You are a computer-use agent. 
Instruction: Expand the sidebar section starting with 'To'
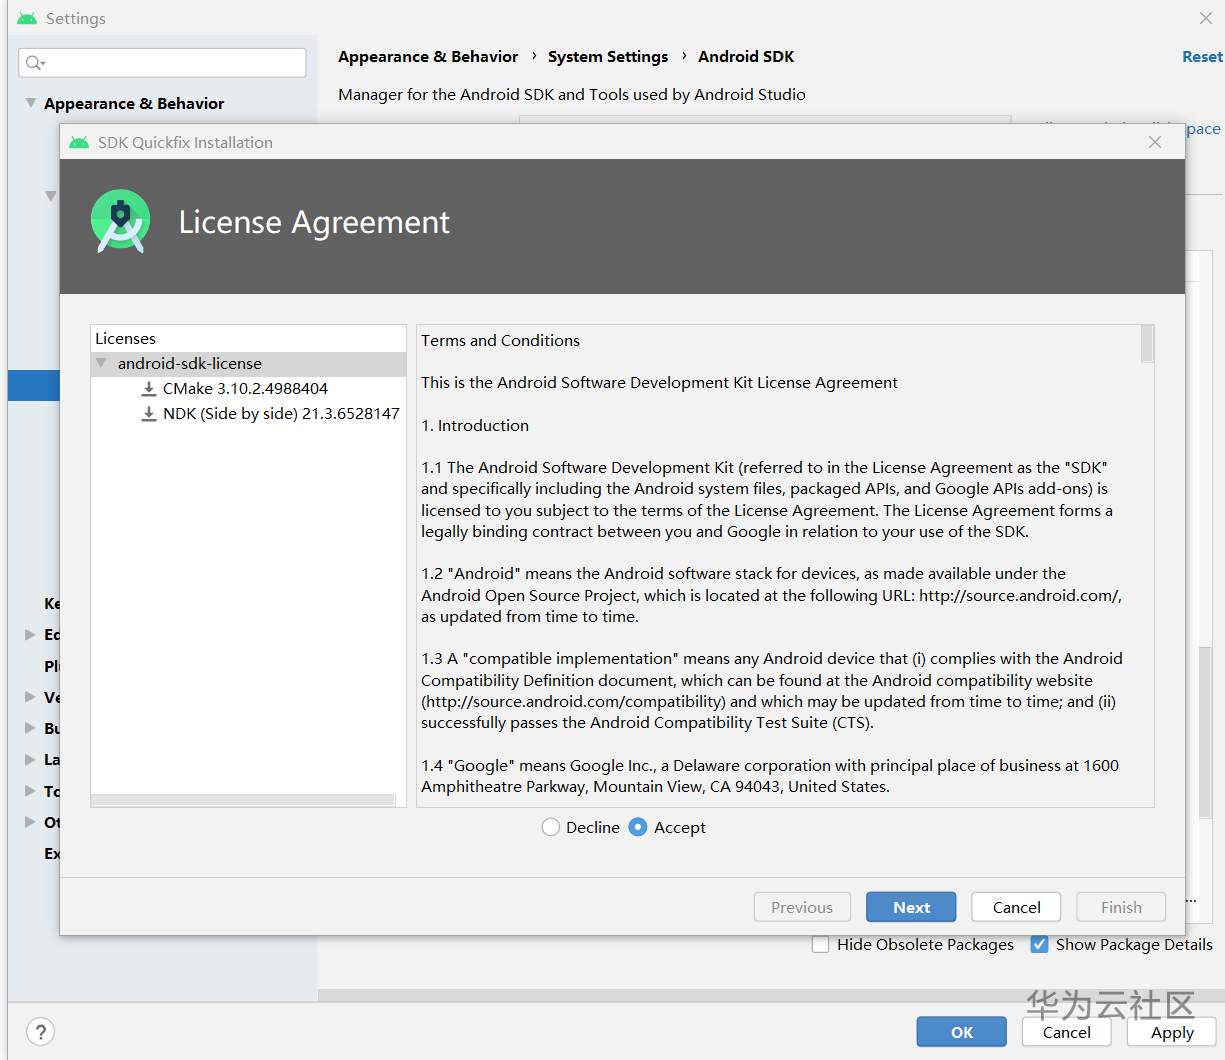click(x=30, y=790)
